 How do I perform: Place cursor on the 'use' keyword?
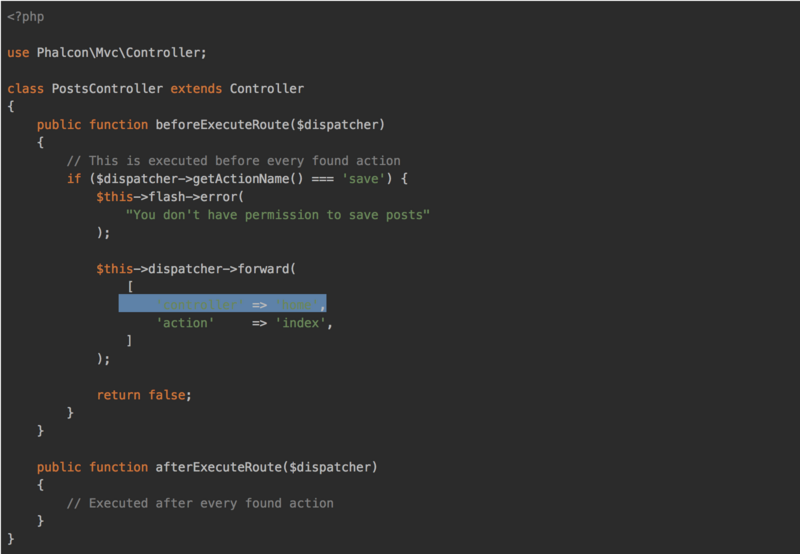18,53
